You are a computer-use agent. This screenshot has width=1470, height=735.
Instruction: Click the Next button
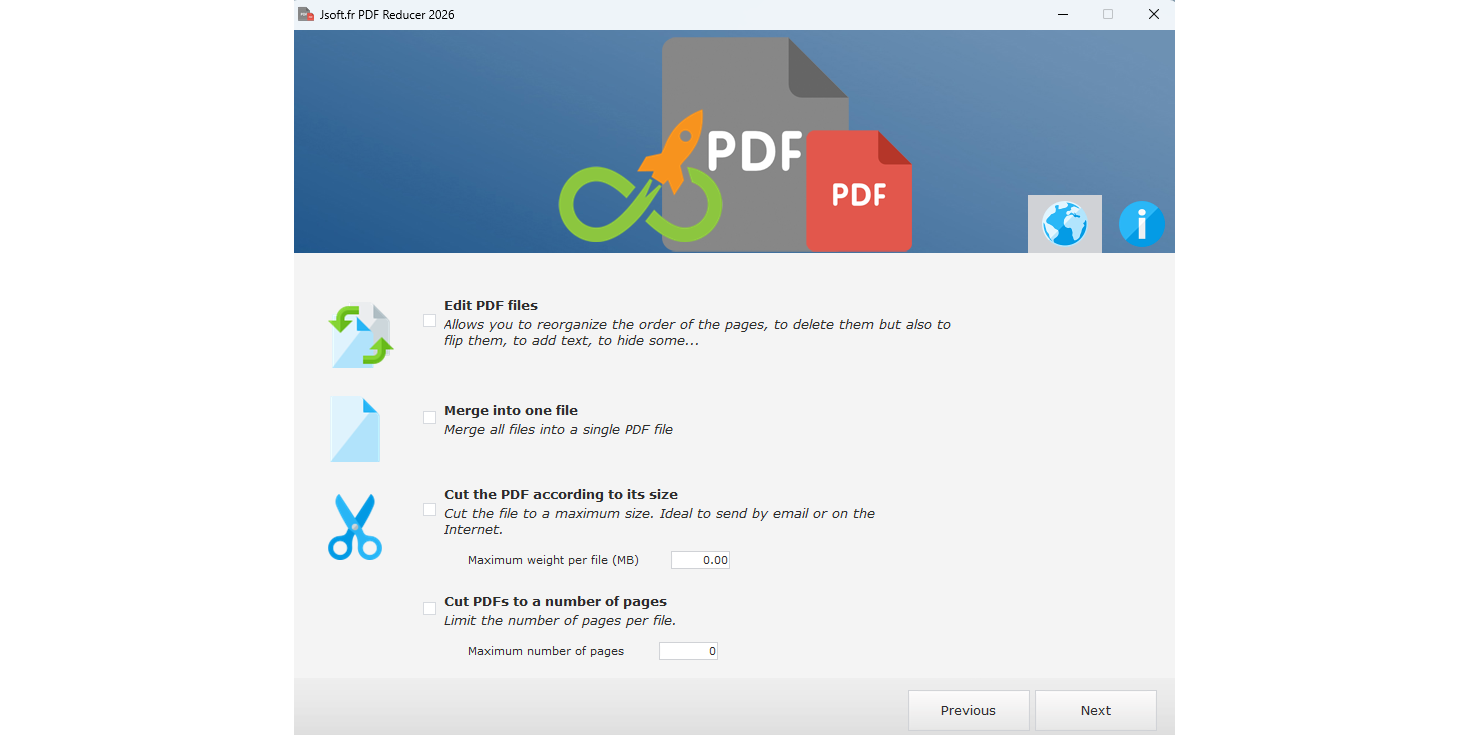tap(1095, 710)
